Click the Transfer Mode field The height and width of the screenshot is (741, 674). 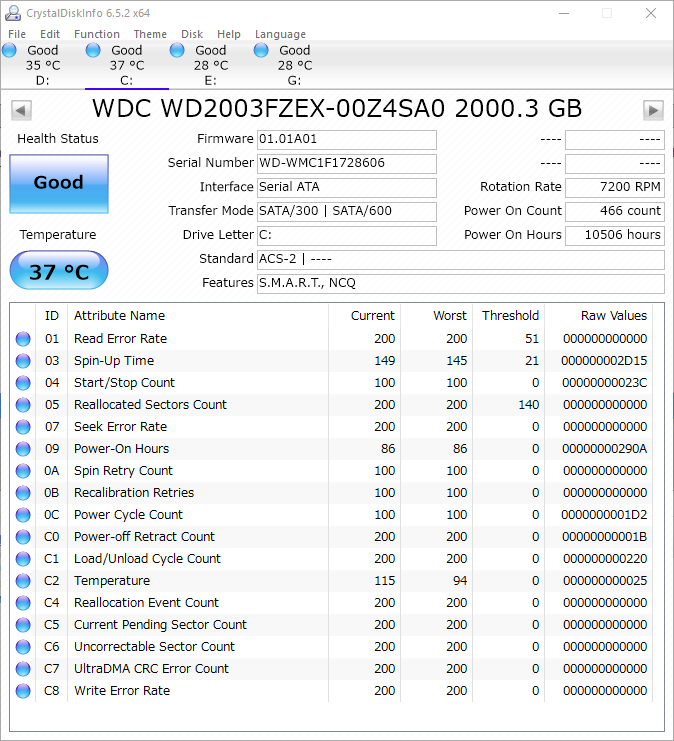click(x=346, y=212)
